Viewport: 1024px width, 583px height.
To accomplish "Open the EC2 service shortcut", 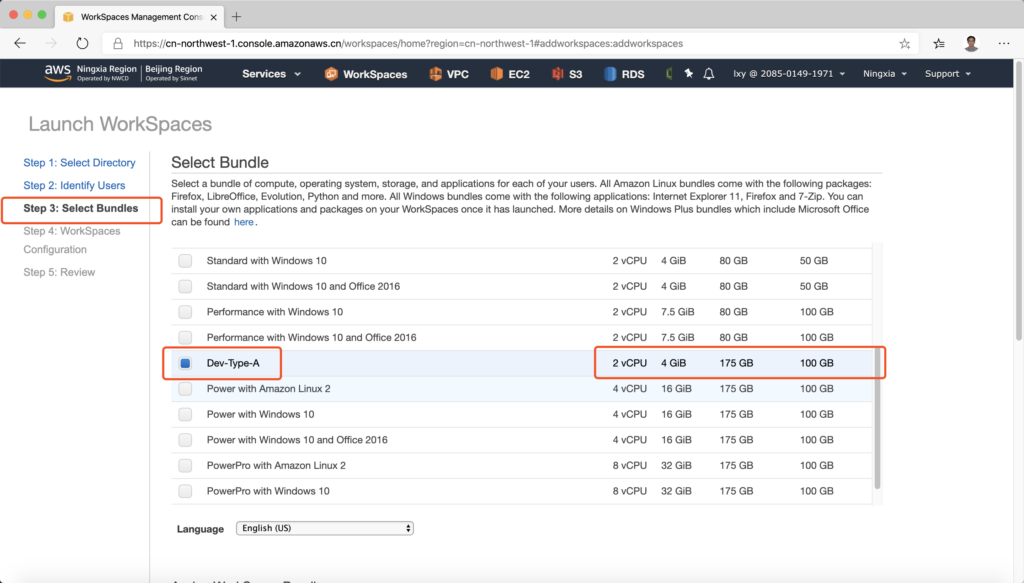I will point(509,74).
